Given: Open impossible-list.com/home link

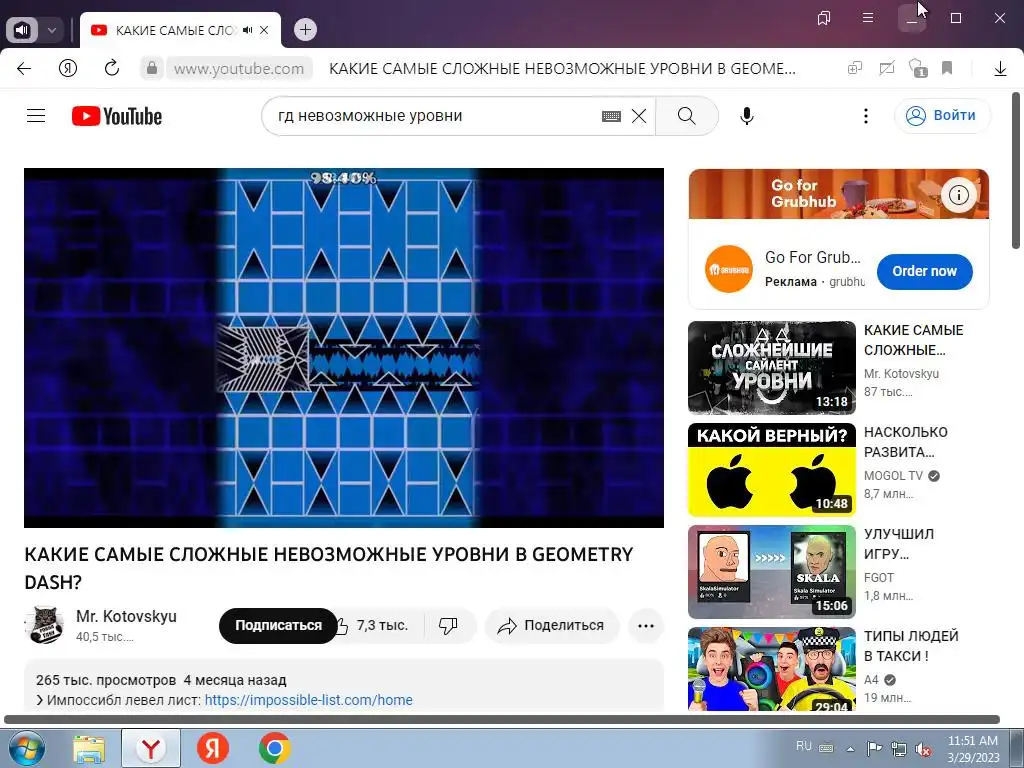Looking at the screenshot, I should tap(308, 700).
